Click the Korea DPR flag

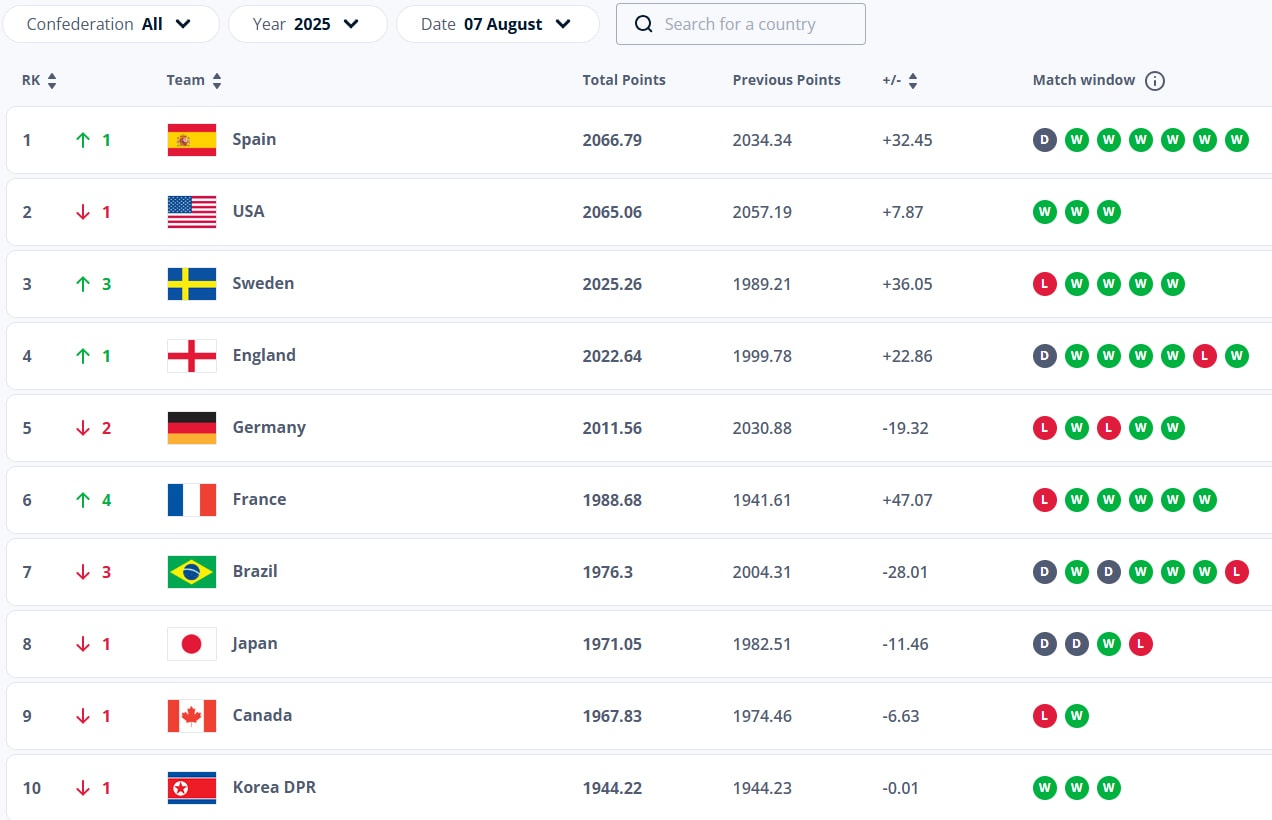[x=192, y=788]
